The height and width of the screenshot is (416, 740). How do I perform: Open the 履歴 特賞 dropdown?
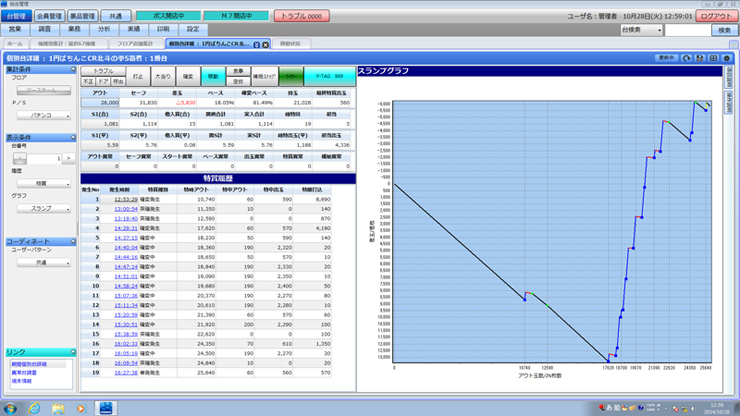[x=44, y=183]
